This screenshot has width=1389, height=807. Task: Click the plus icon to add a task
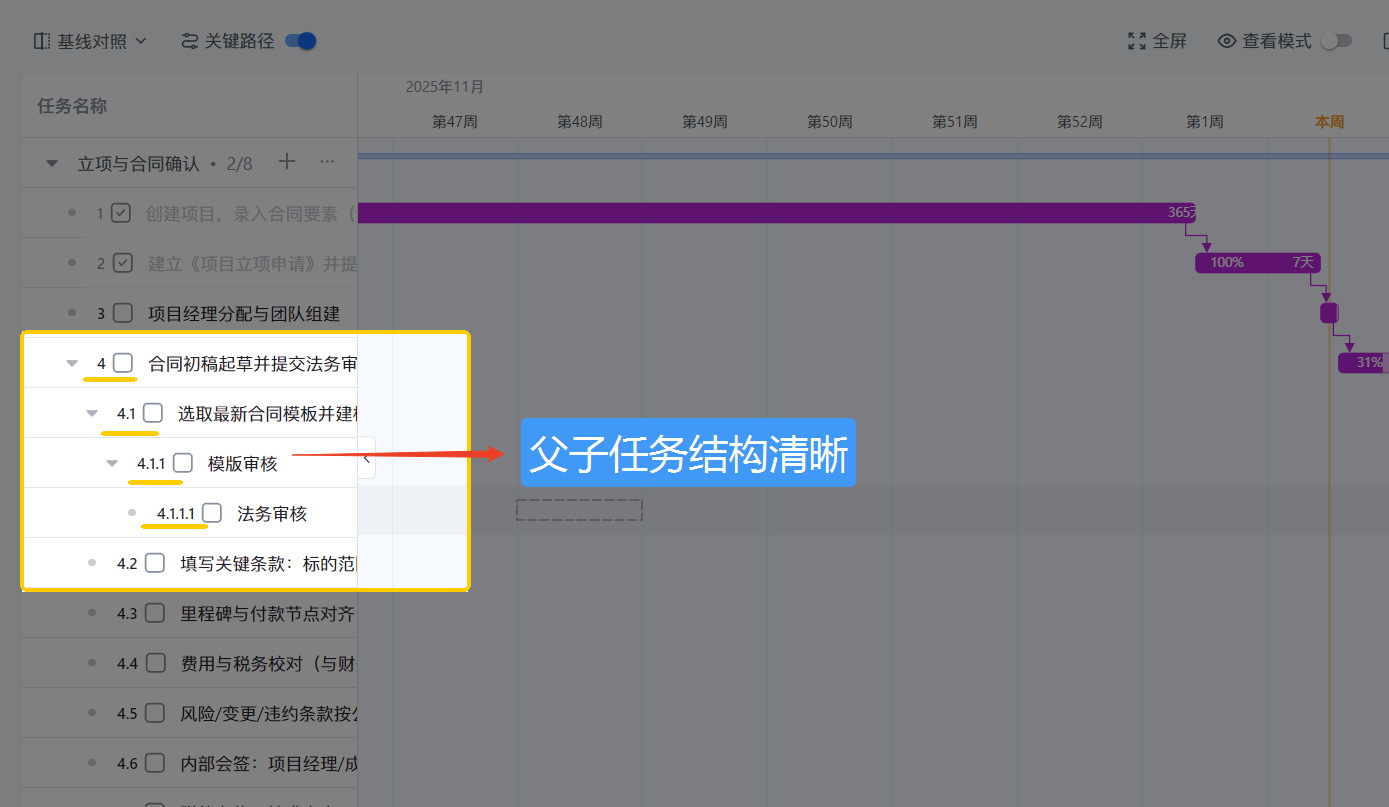(x=286, y=161)
